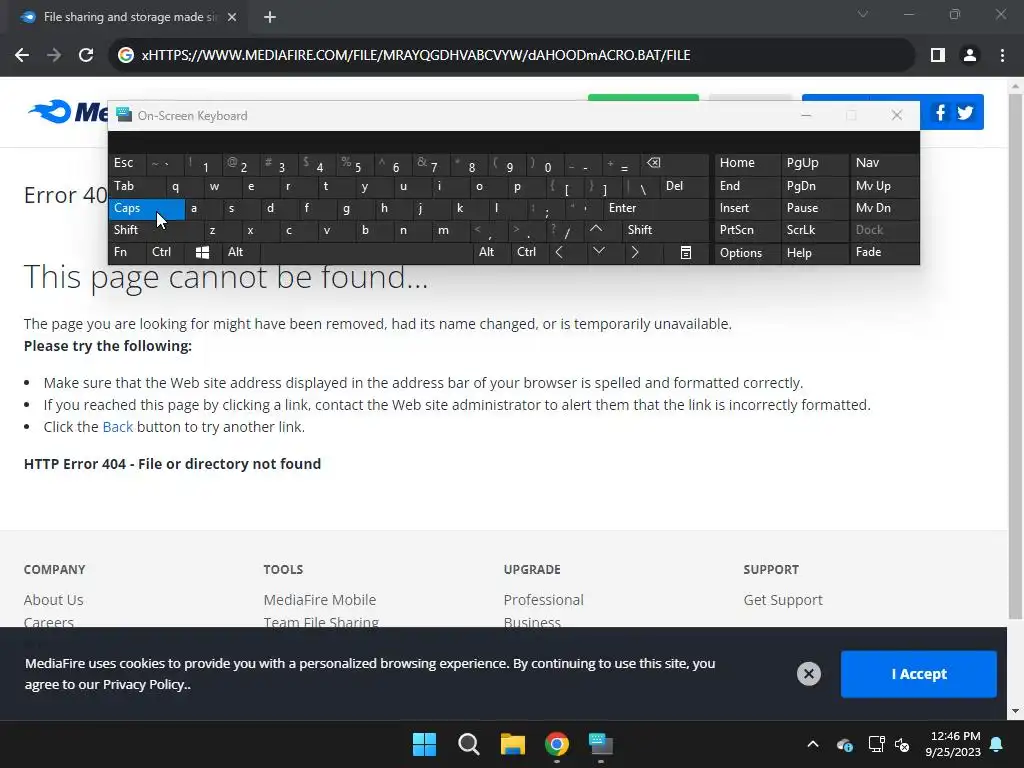Click the spacebar on On-Screen Keyboard

pyautogui.click(x=367, y=252)
